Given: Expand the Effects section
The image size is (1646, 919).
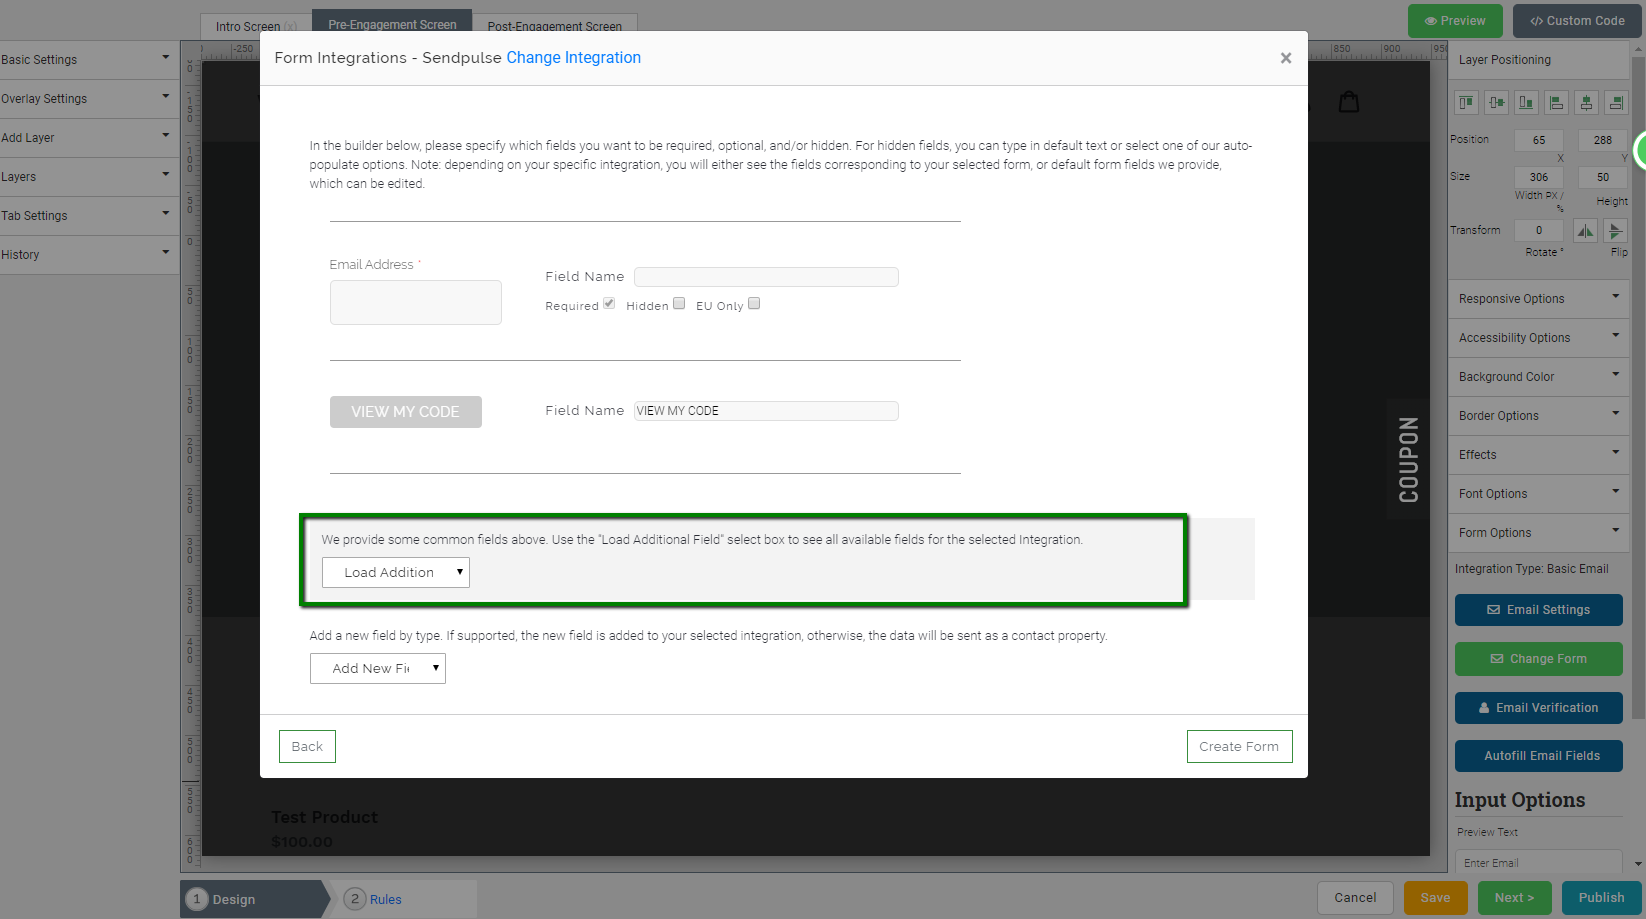Looking at the screenshot, I should [x=1538, y=454].
